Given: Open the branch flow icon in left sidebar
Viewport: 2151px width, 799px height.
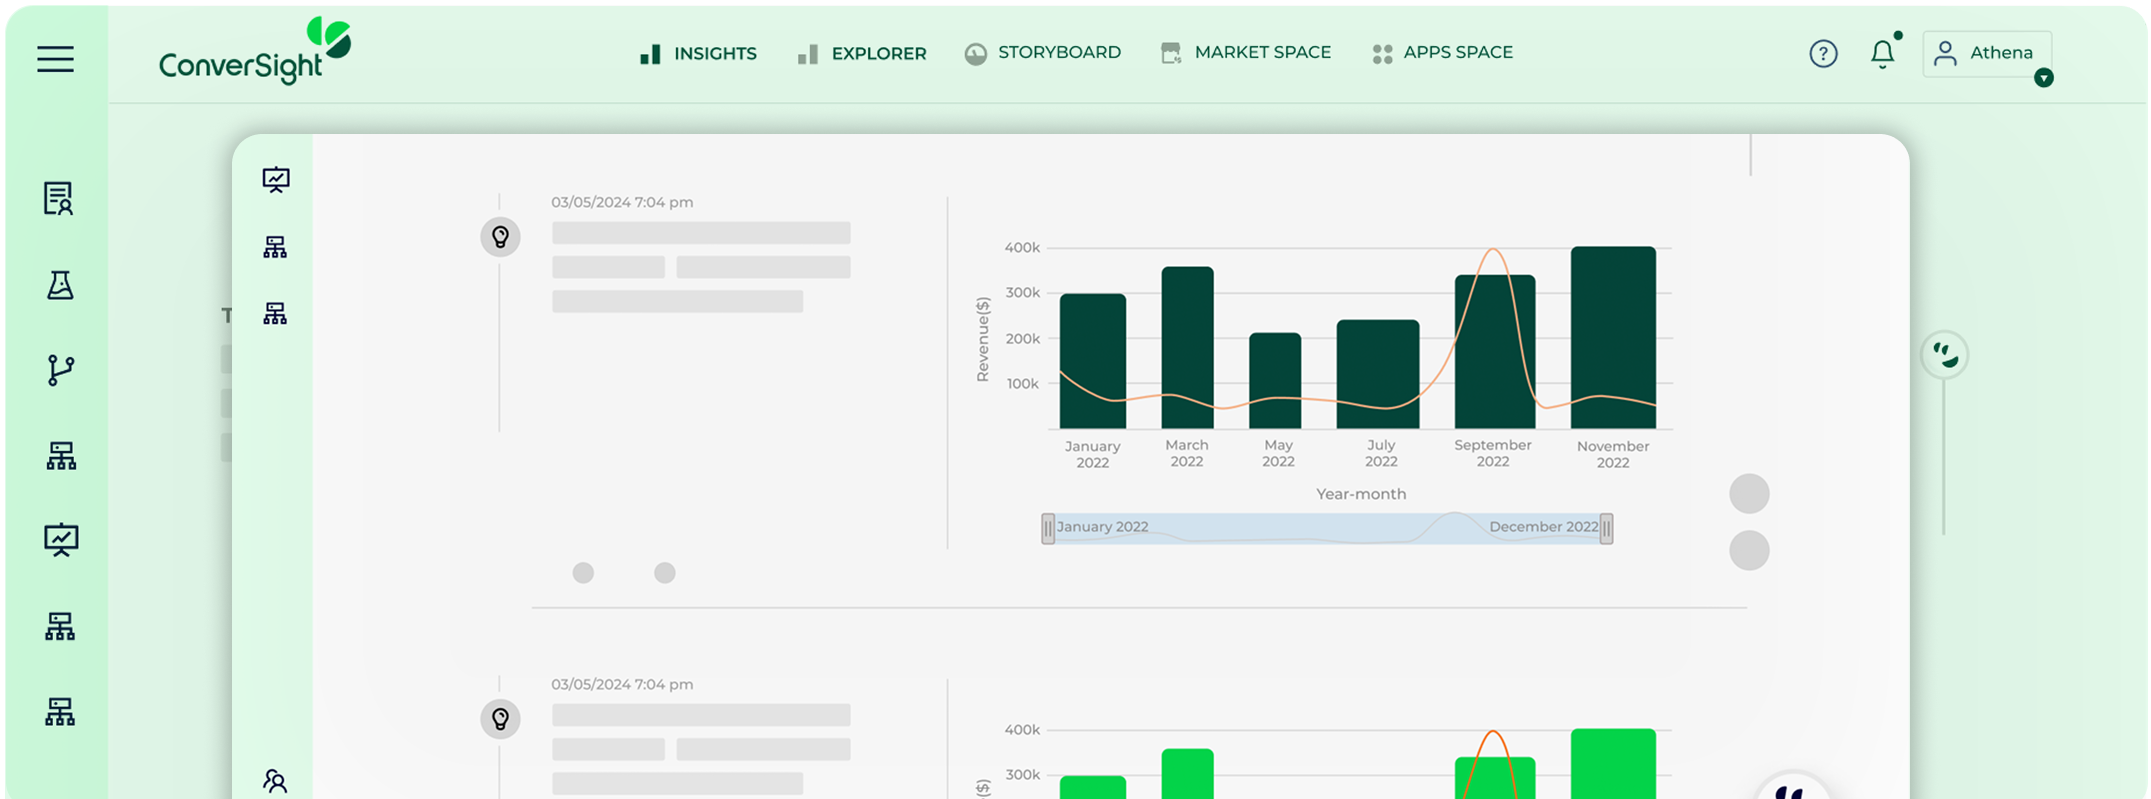Looking at the screenshot, I should coord(60,370).
